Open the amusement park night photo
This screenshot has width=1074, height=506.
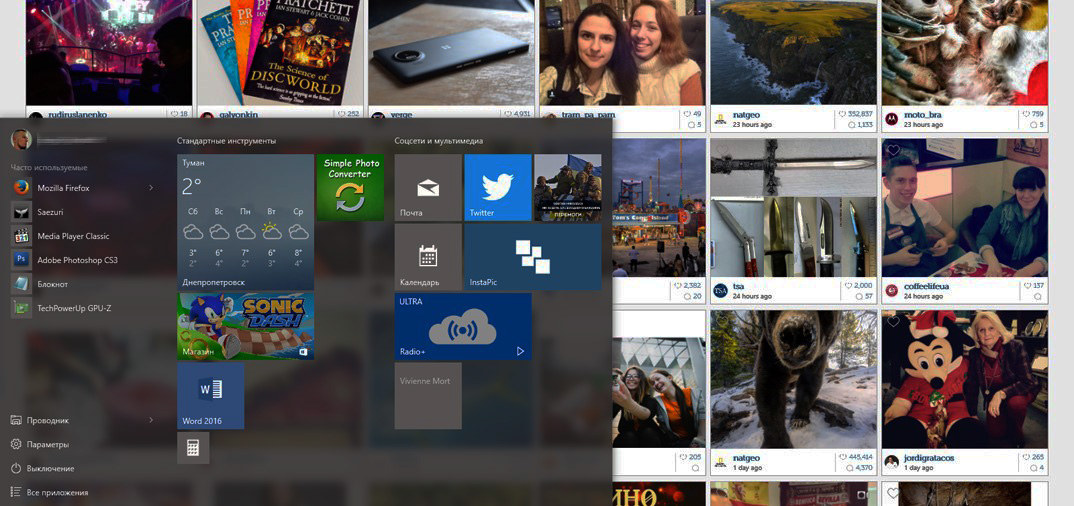(x=658, y=207)
